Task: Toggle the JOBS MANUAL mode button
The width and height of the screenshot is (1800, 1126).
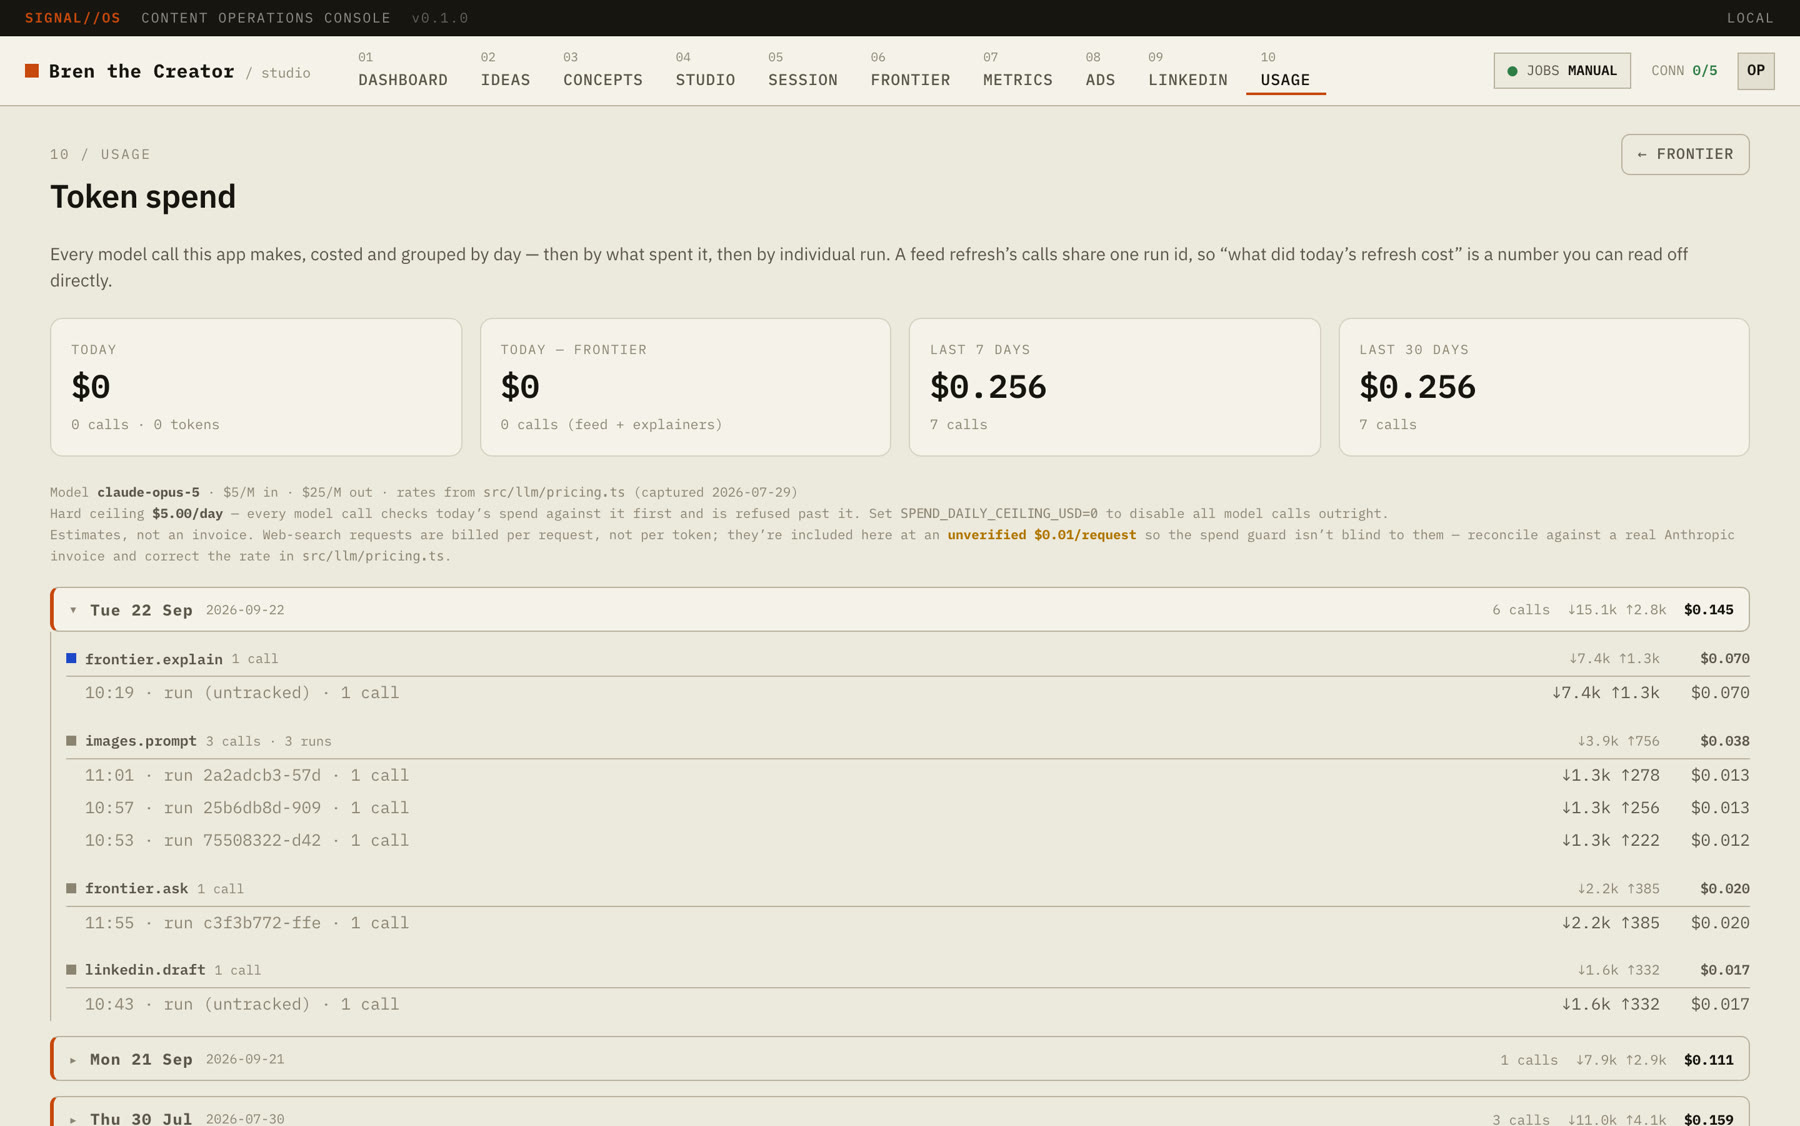Action: pyautogui.click(x=1562, y=71)
